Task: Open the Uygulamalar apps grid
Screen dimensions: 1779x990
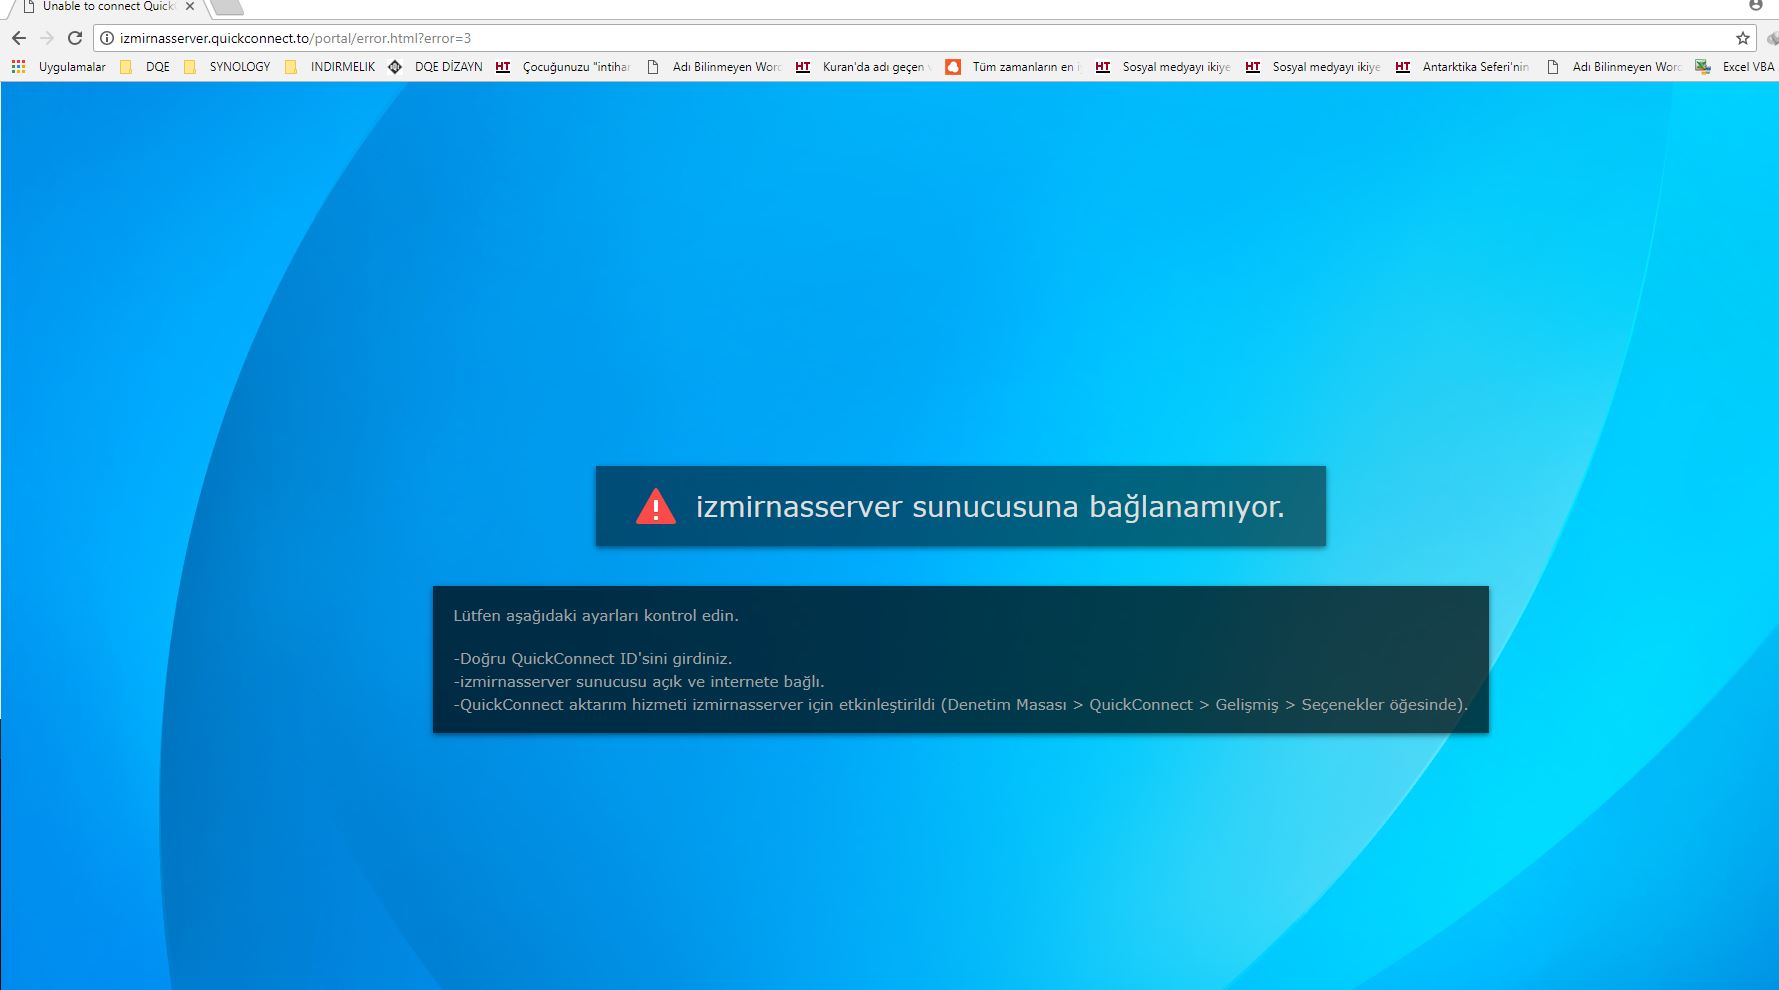Action: (58, 67)
